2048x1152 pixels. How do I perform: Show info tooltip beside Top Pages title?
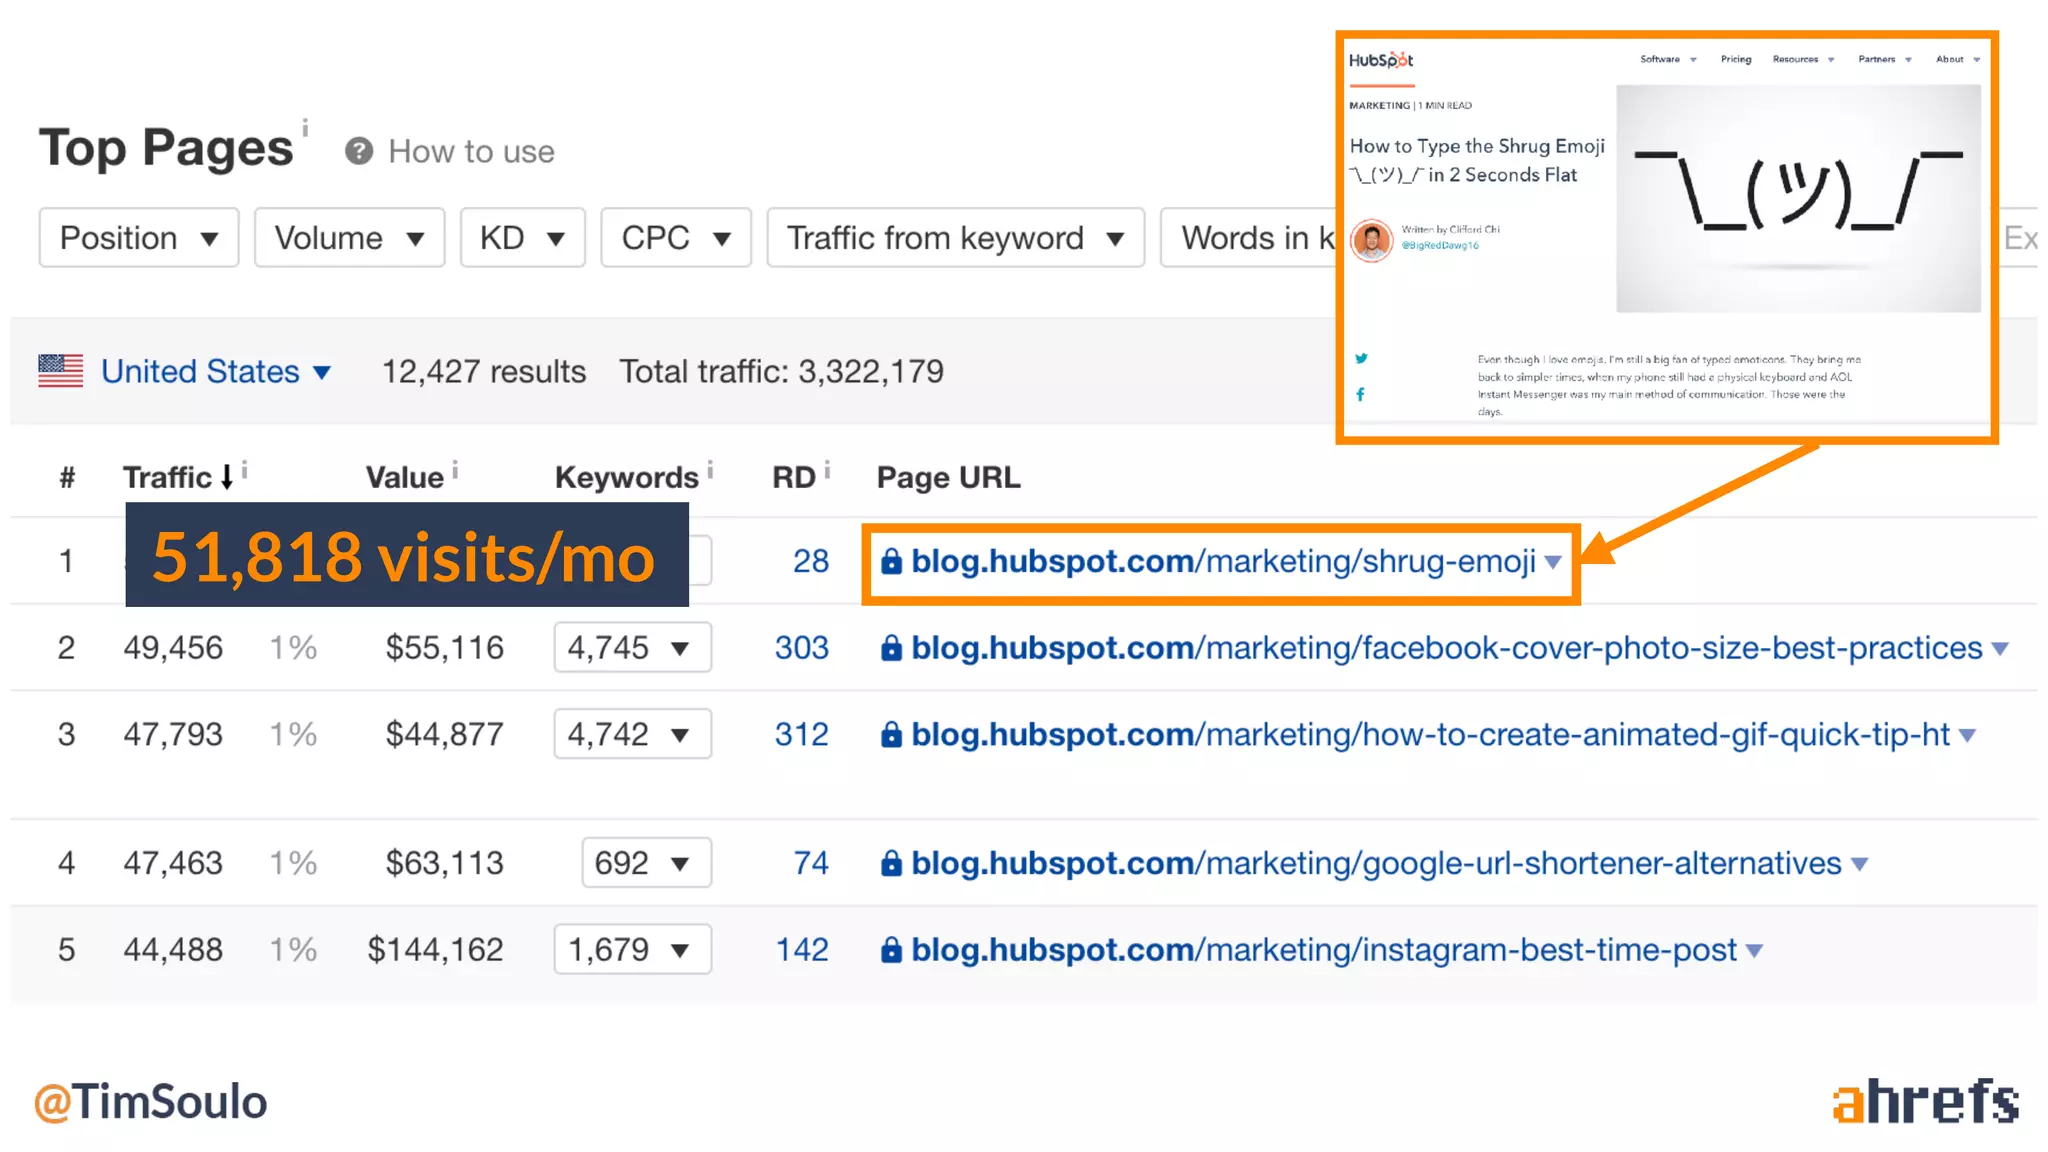point(305,127)
